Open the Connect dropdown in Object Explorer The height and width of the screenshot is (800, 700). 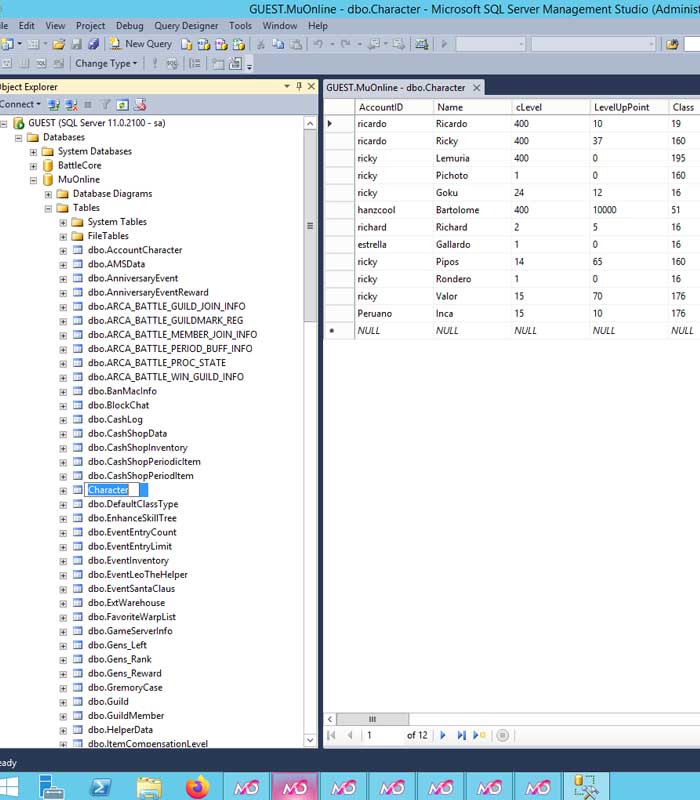(x=20, y=104)
